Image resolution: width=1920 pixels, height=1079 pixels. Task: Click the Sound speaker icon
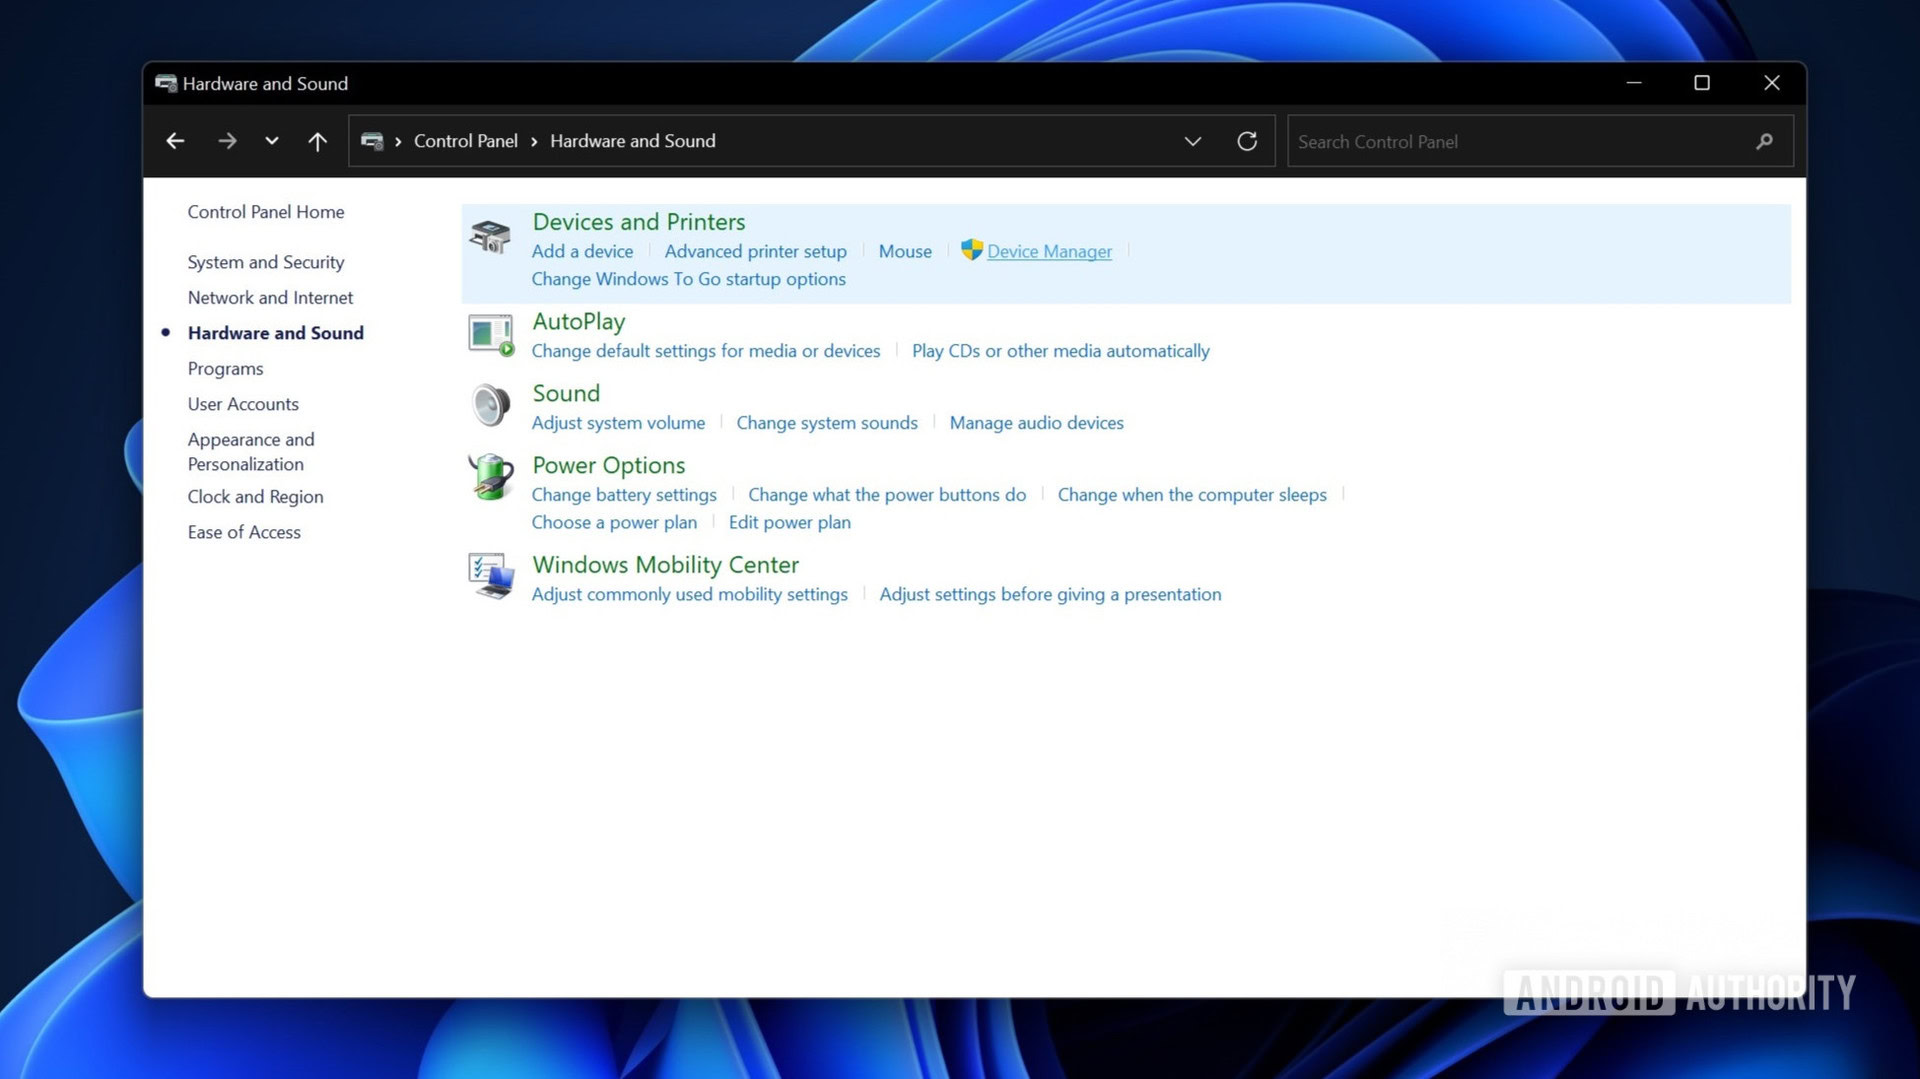point(490,405)
